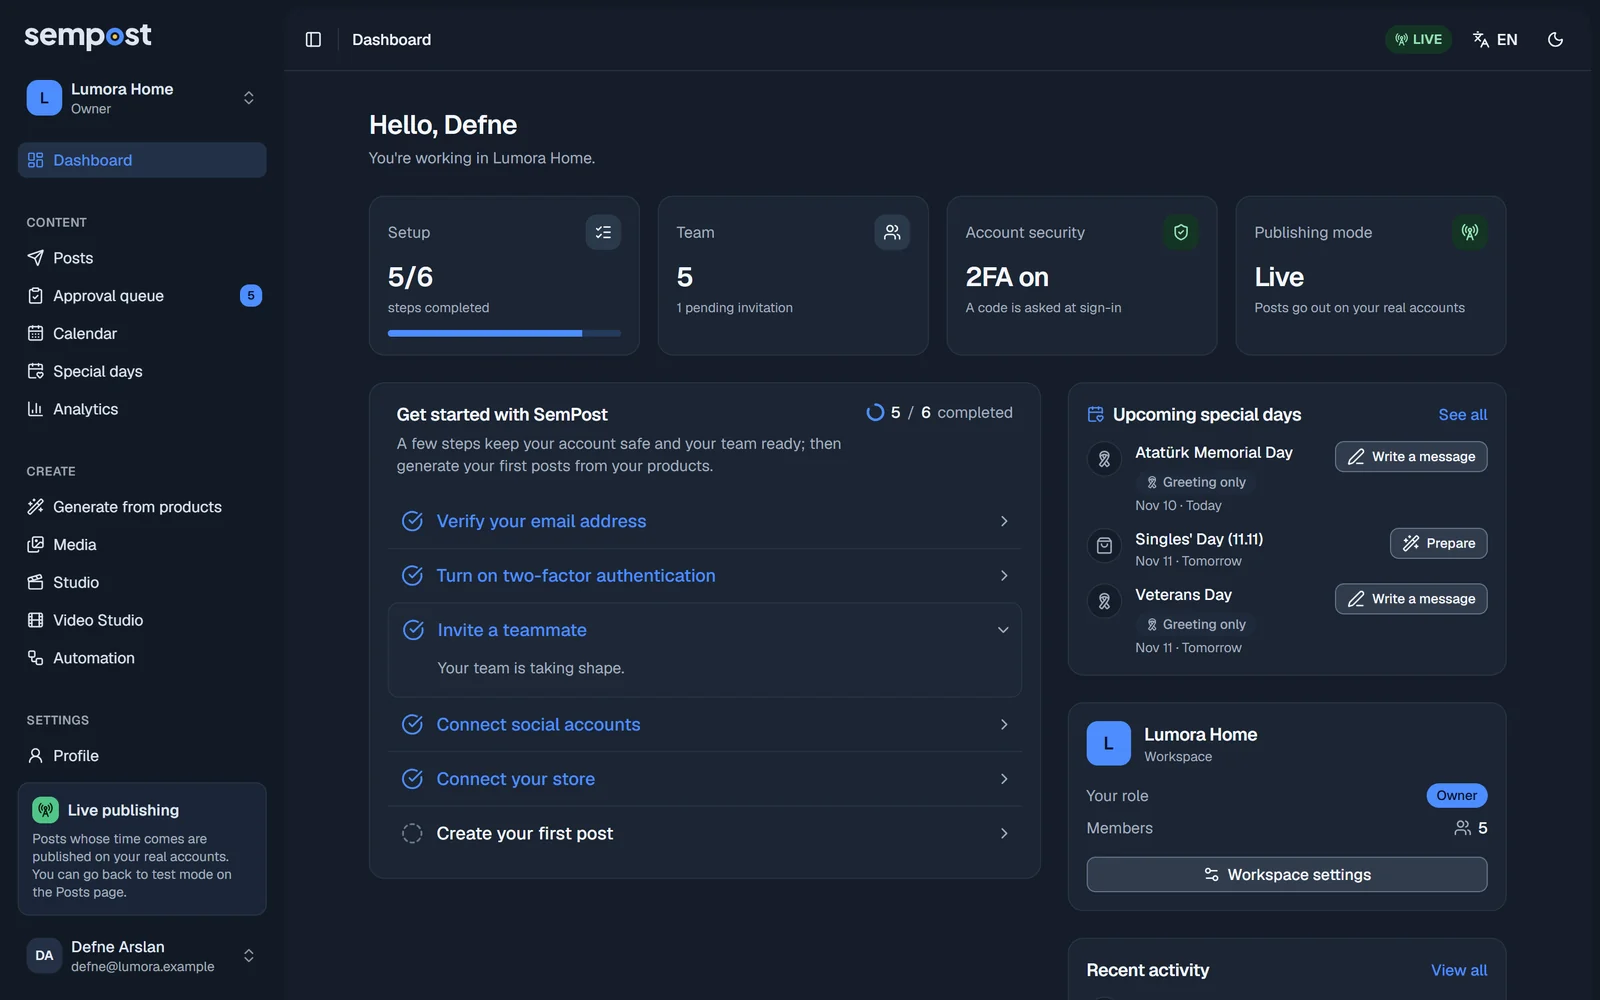Click the Studio sidebar icon
This screenshot has height=1000, width=1600.
36,582
